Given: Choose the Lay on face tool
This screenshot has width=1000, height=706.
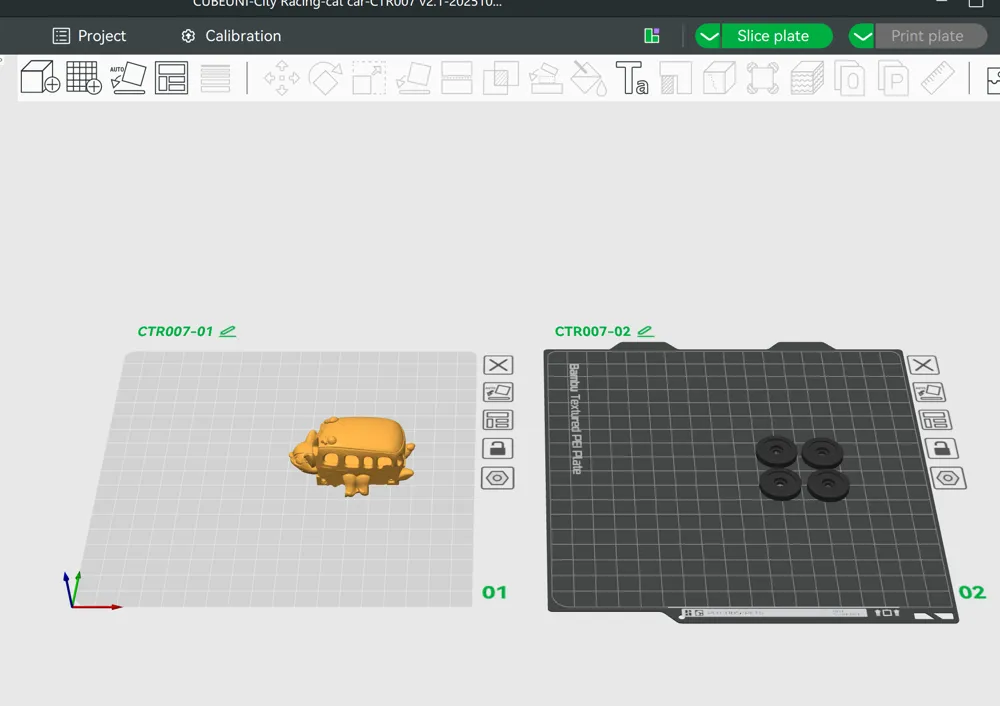Looking at the screenshot, I should point(413,77).
